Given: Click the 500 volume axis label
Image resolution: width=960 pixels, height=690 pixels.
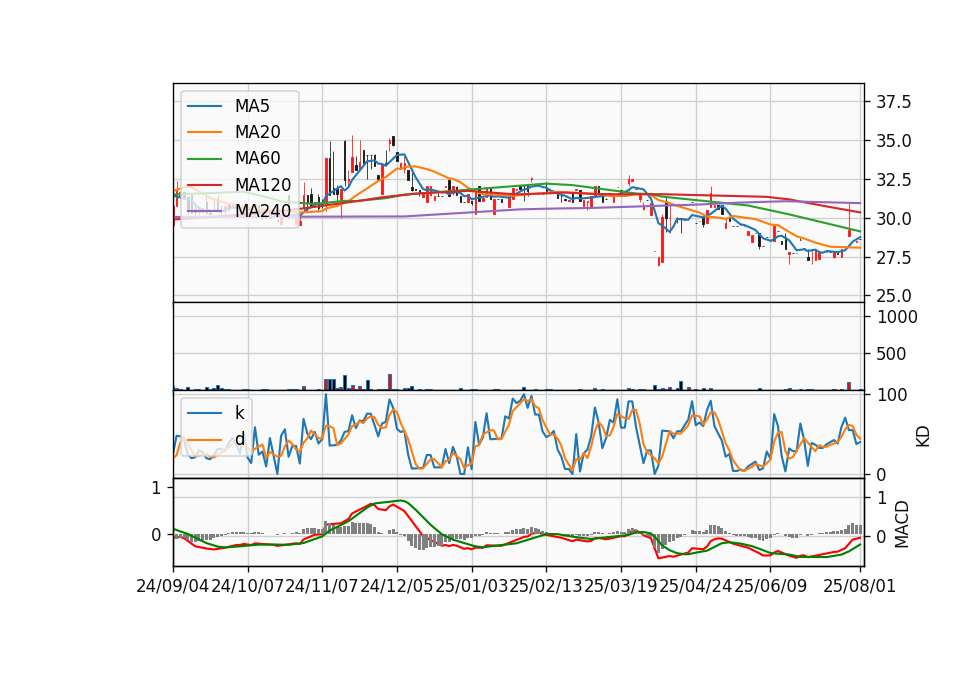Looking at the screenshot, I should [891, 354].
